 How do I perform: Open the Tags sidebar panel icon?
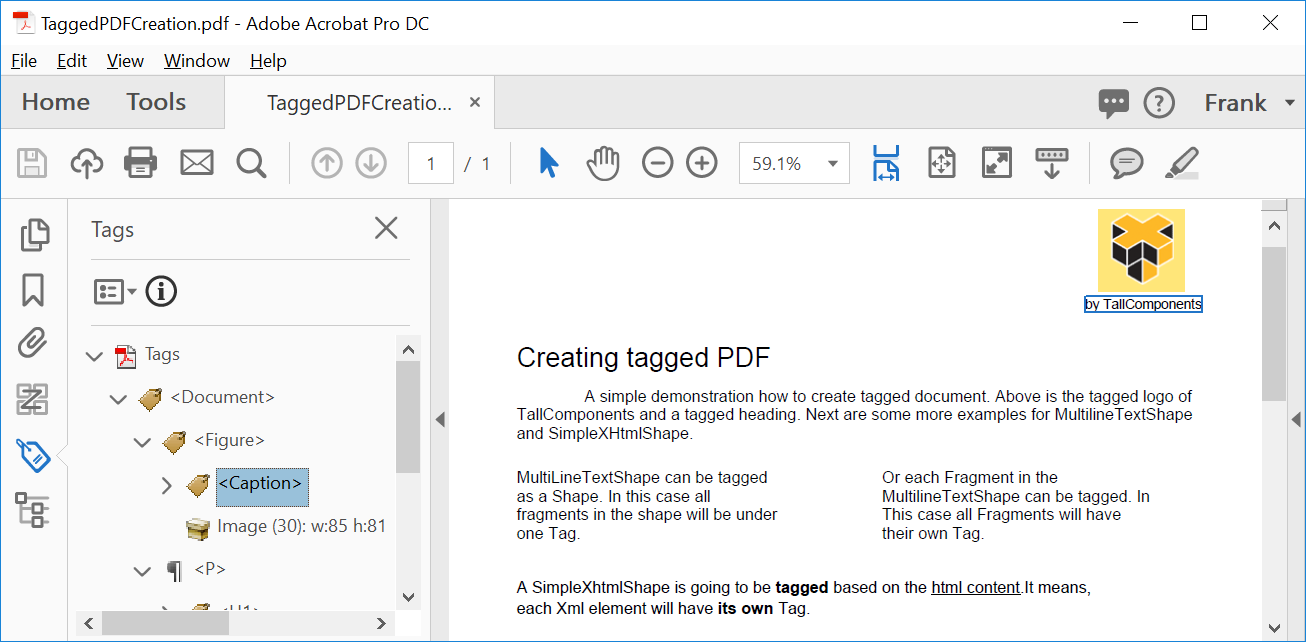click(x=33, y=455)
